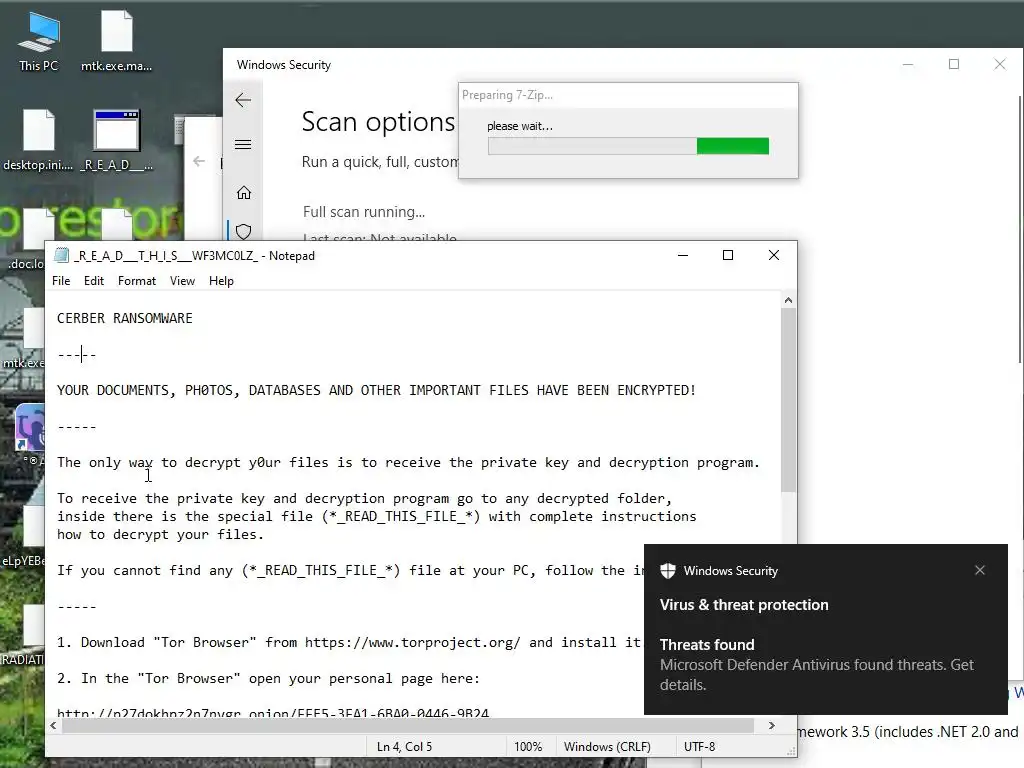Image resolution: width=1024 pixels, height=768 pixels.
Task: Open View menu in Notepad
Action: (182, 281)
